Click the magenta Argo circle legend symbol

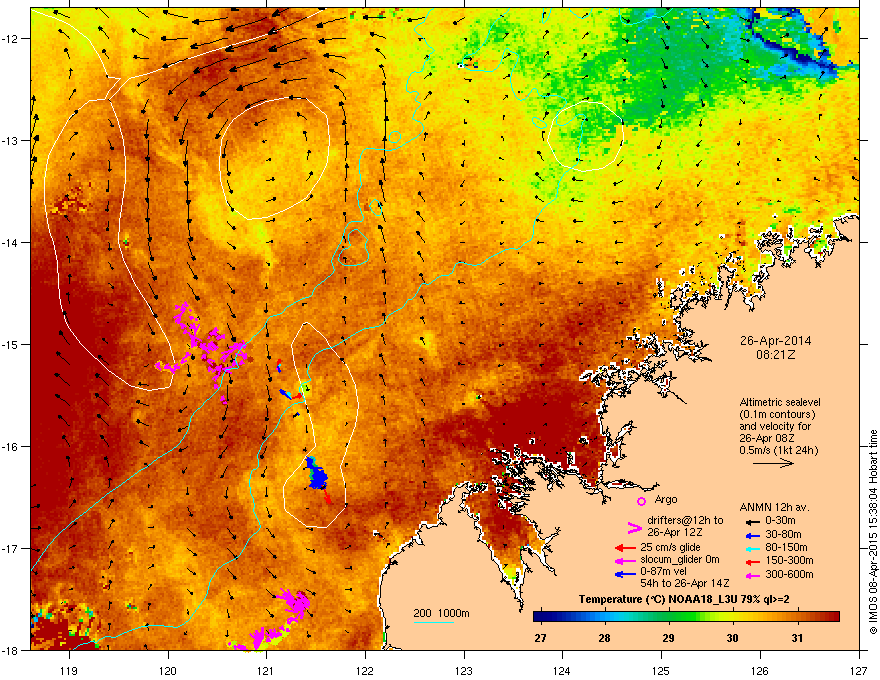point(641,501)
